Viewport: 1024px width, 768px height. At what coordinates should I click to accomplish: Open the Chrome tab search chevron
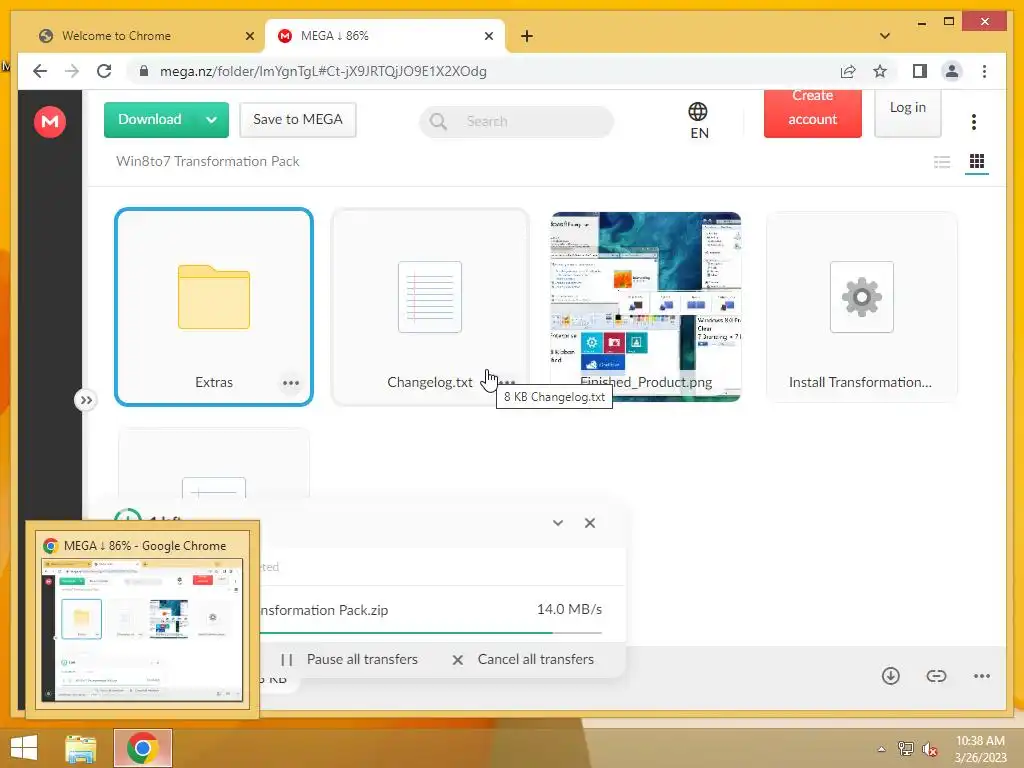884,36
